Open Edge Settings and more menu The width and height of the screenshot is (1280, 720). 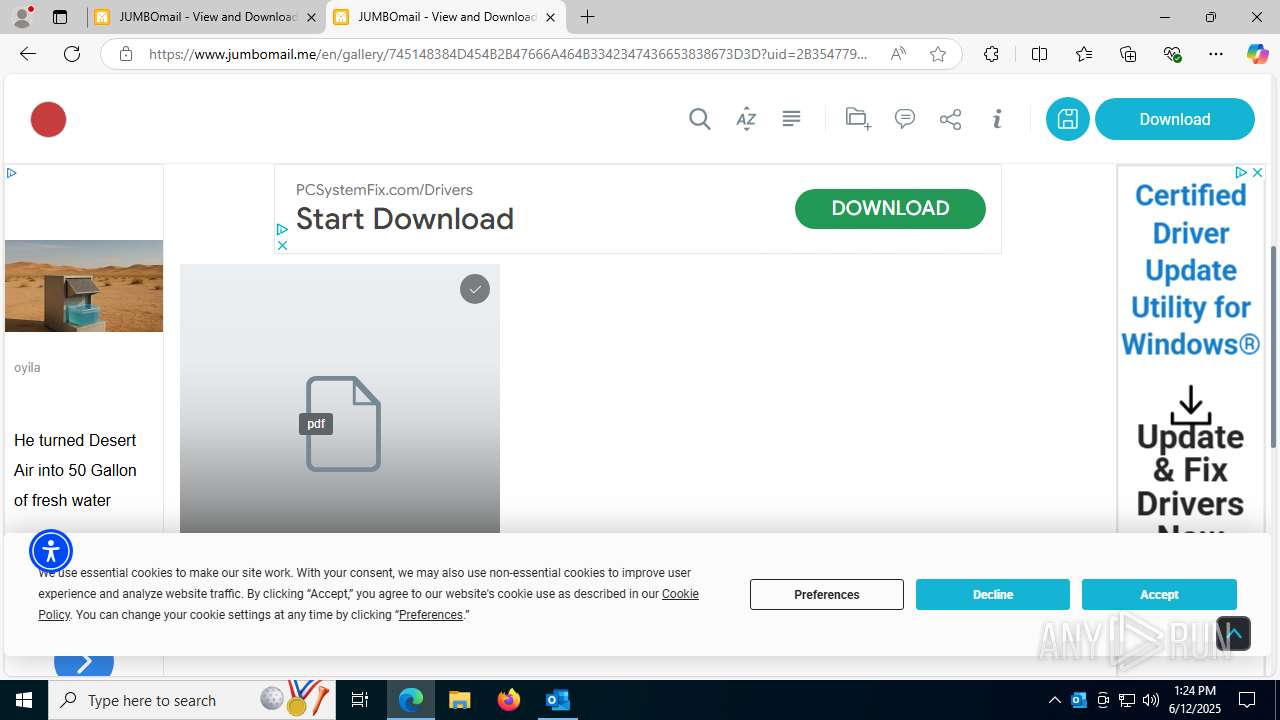click(x=1216, y=54)
